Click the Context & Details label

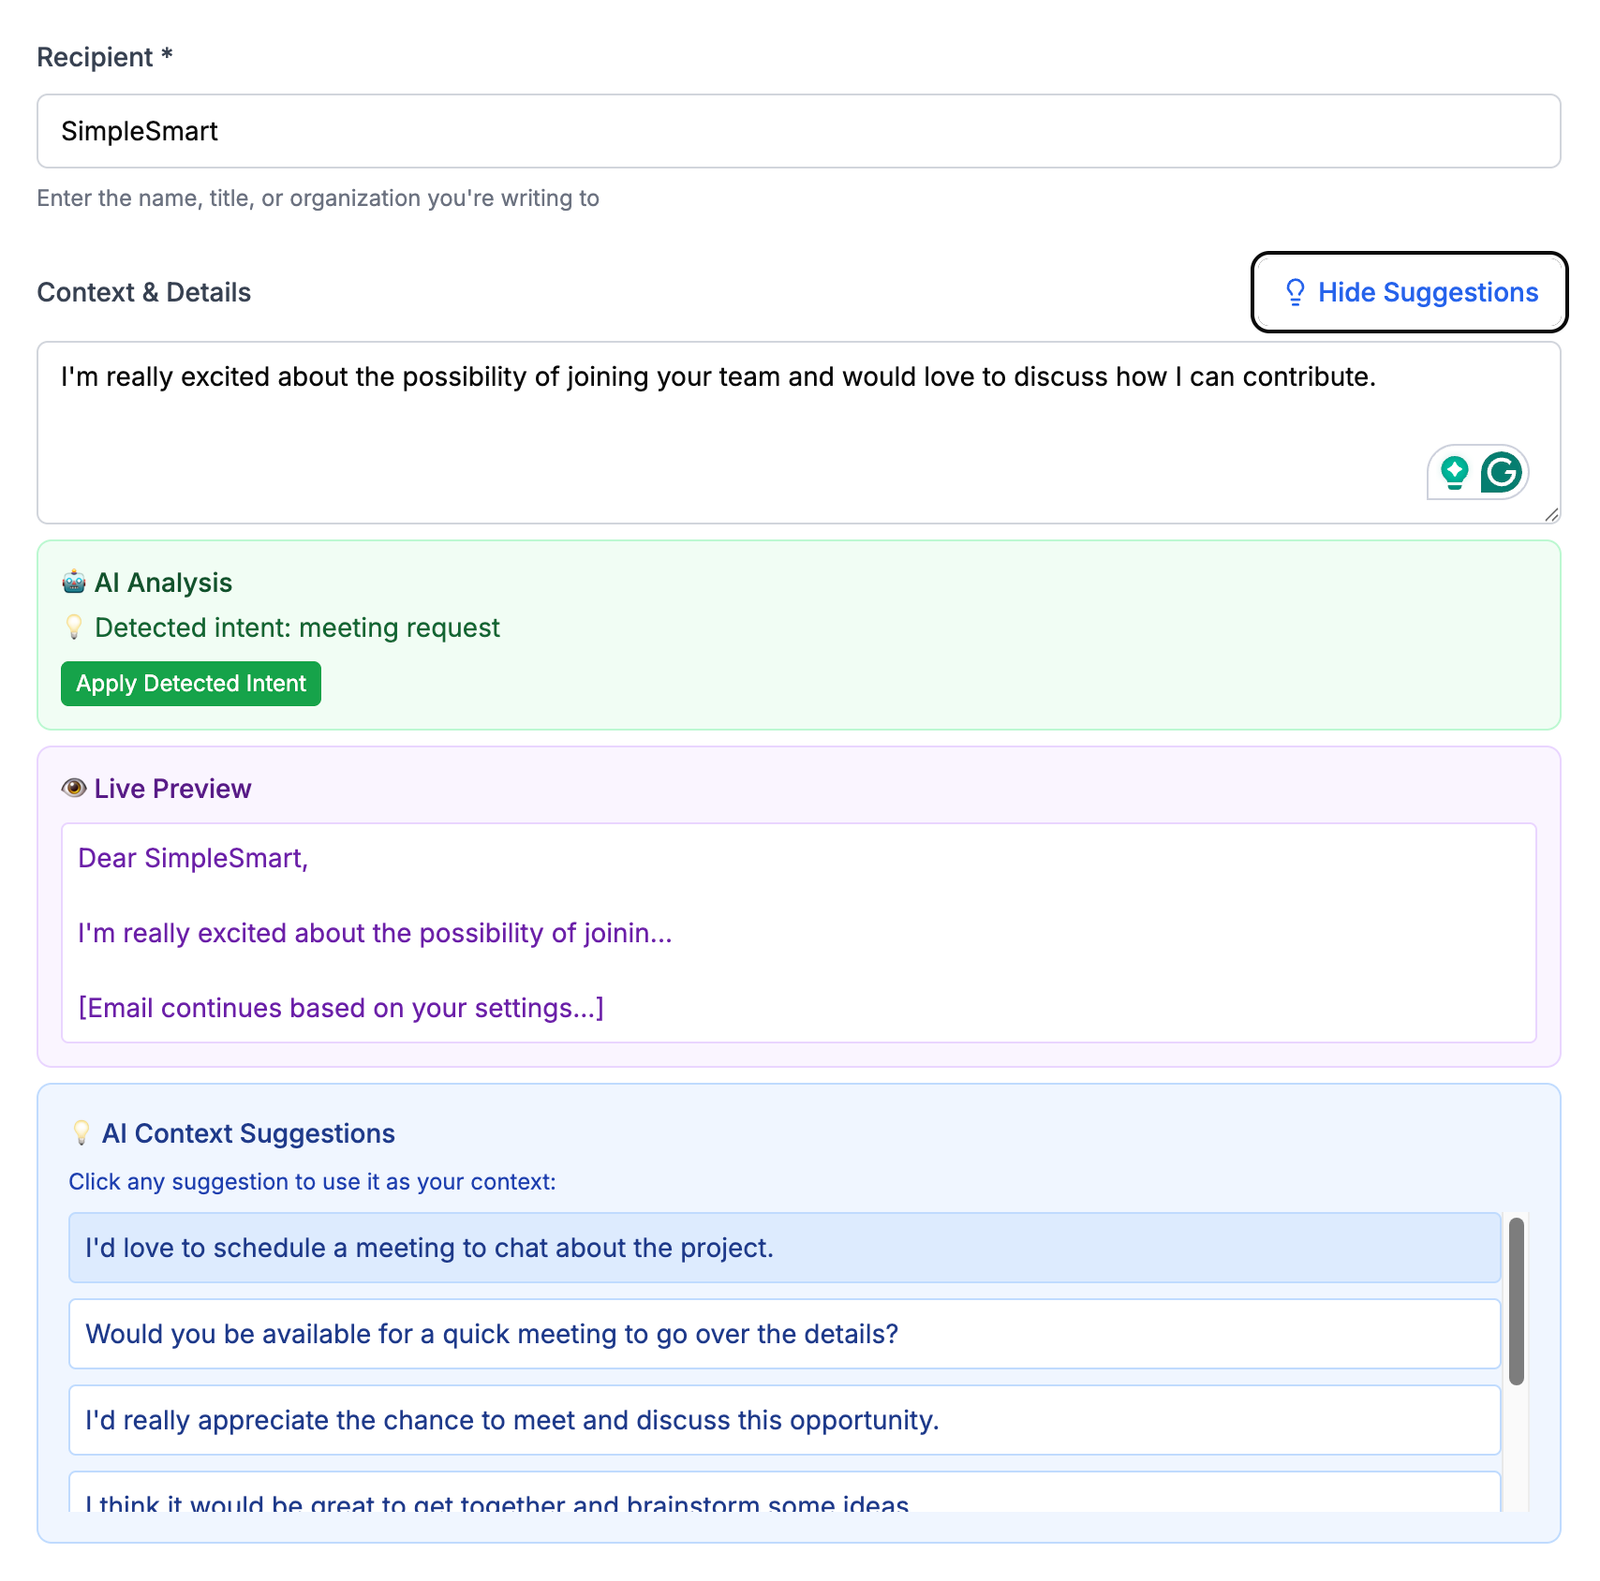coord(144,292)
